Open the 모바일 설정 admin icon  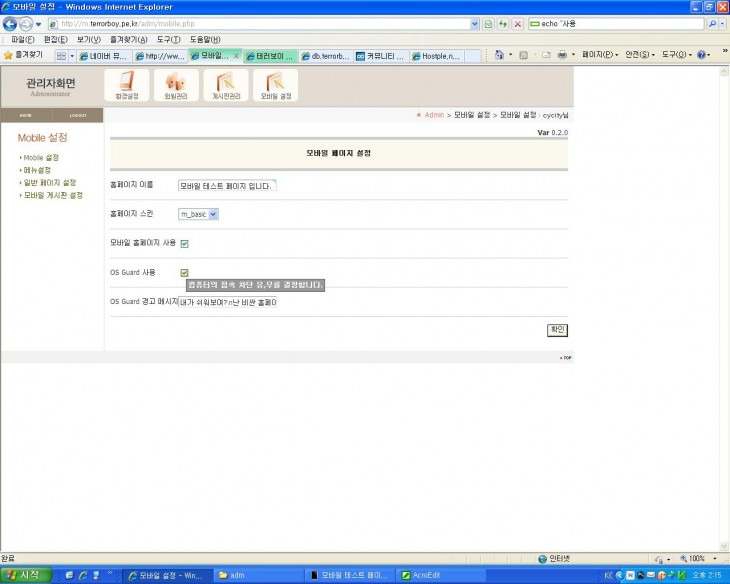[276, 85]
